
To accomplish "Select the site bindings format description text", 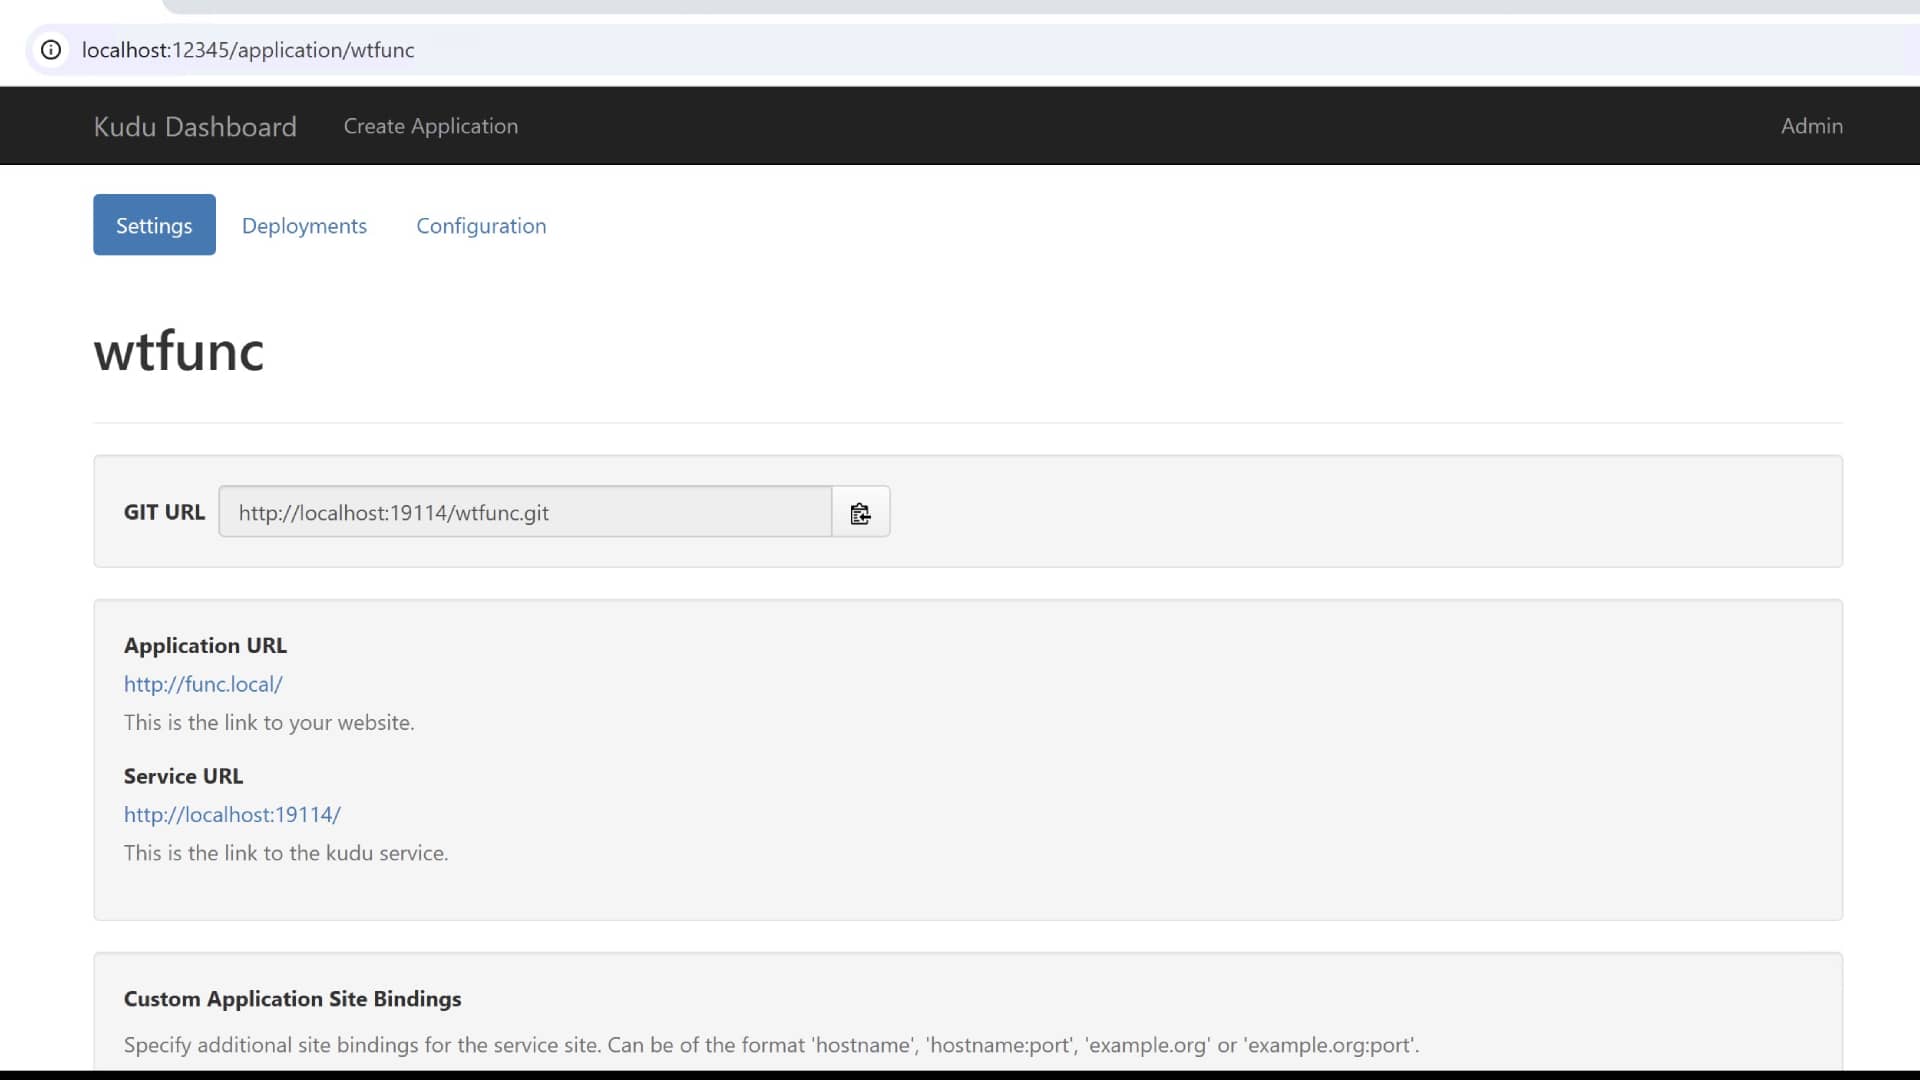I will (771, 1045).
